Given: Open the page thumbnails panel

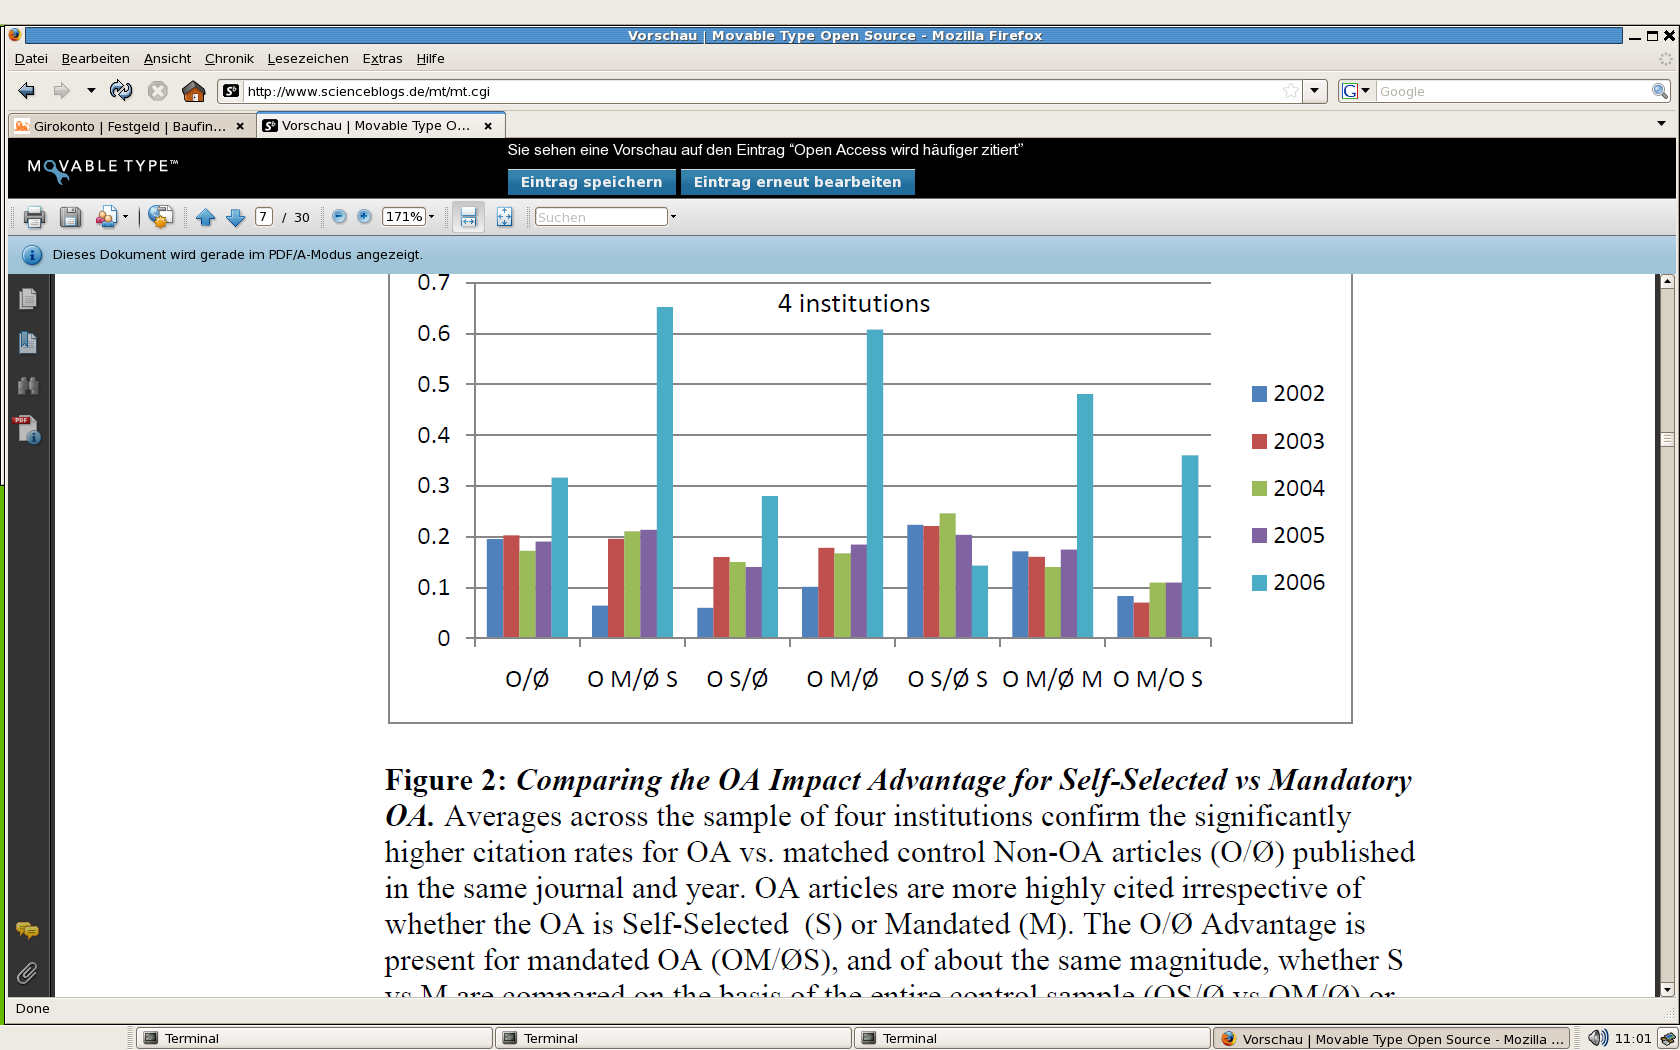Looking at the screenshot, I should click(x=28, y=298).
